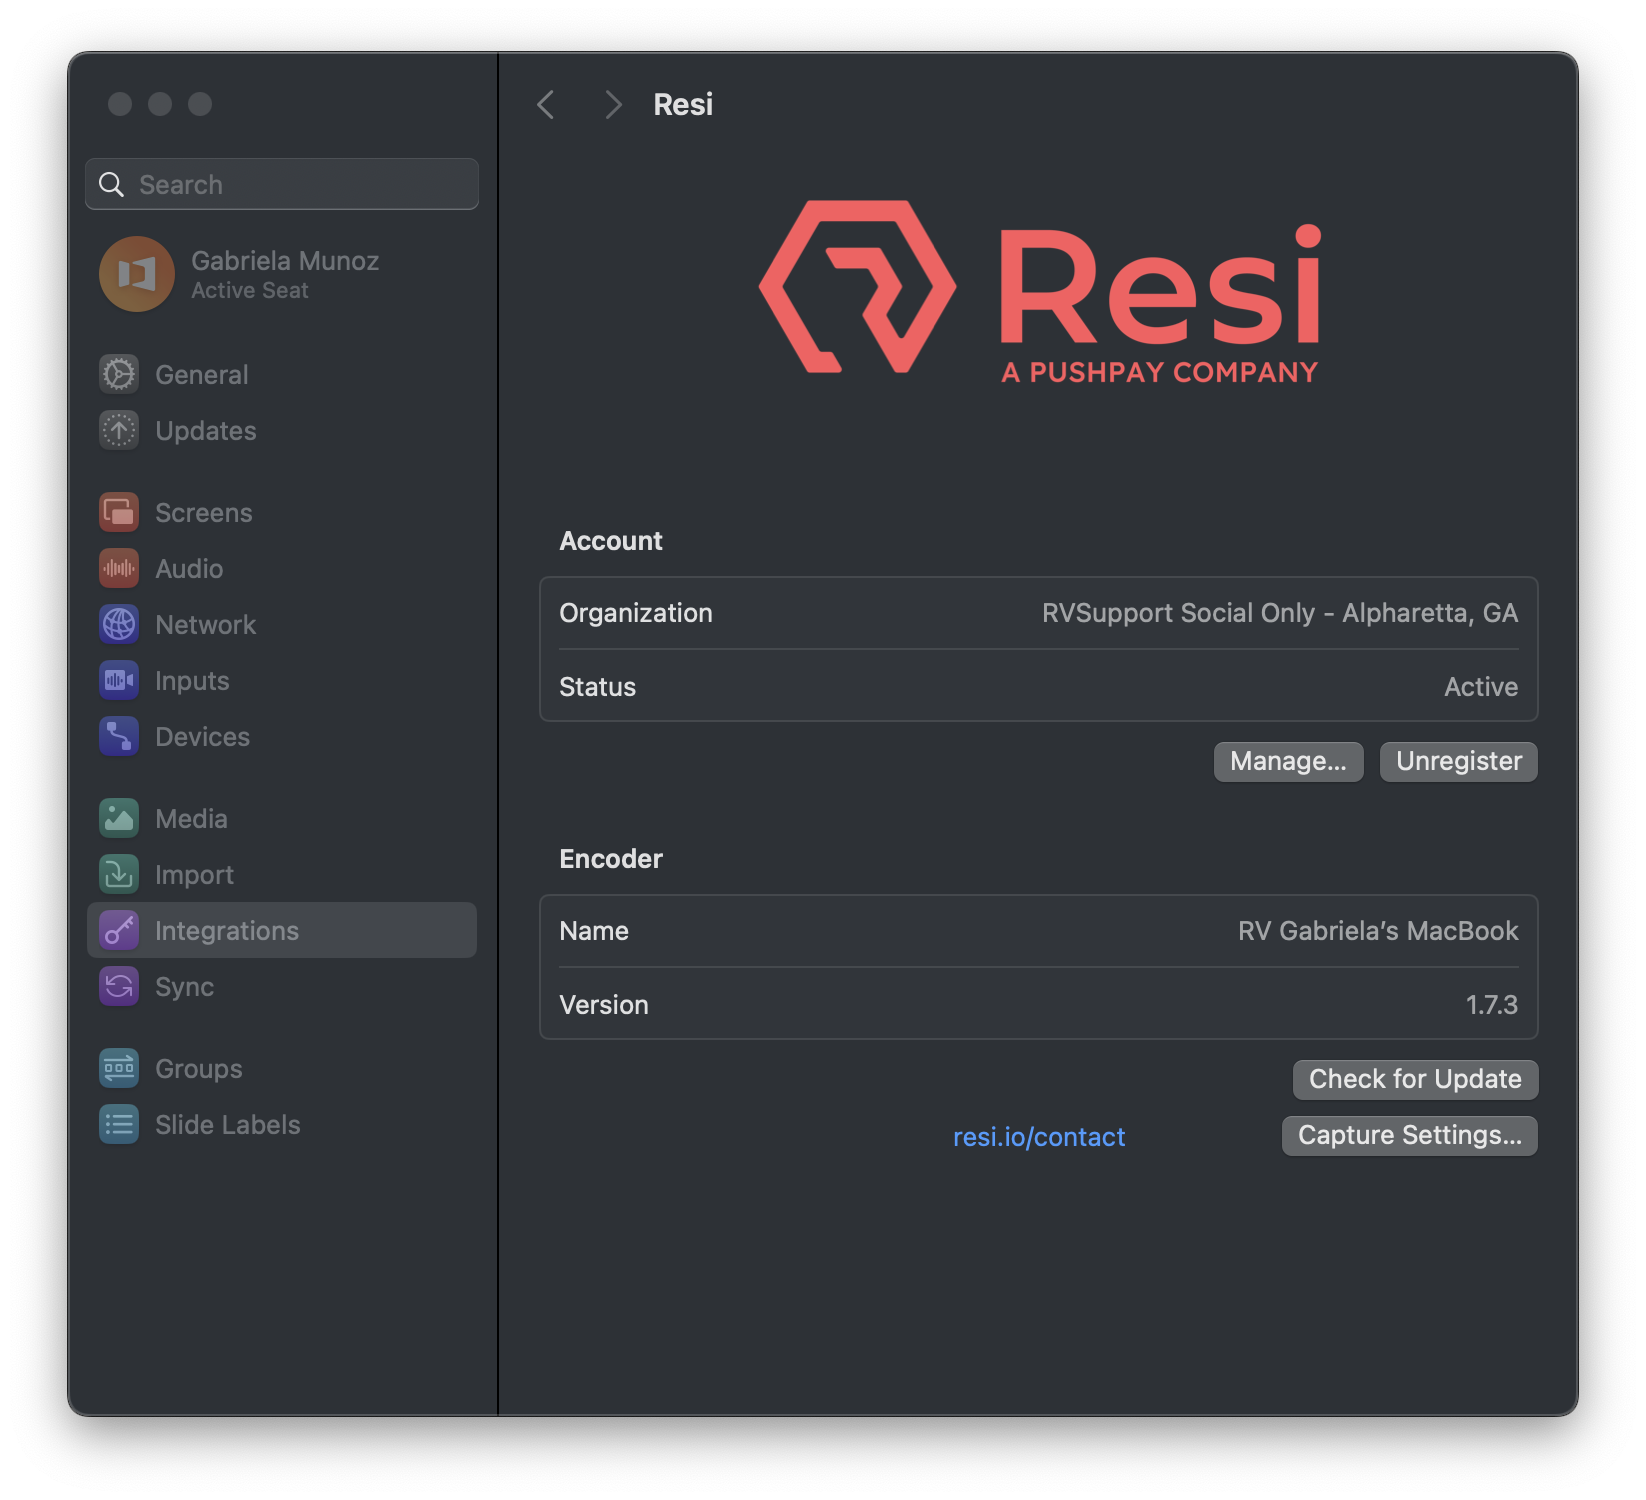1646x1500 pixels.
Task: Open the Sync label in sidebar
Action: [x=185, y=986]
